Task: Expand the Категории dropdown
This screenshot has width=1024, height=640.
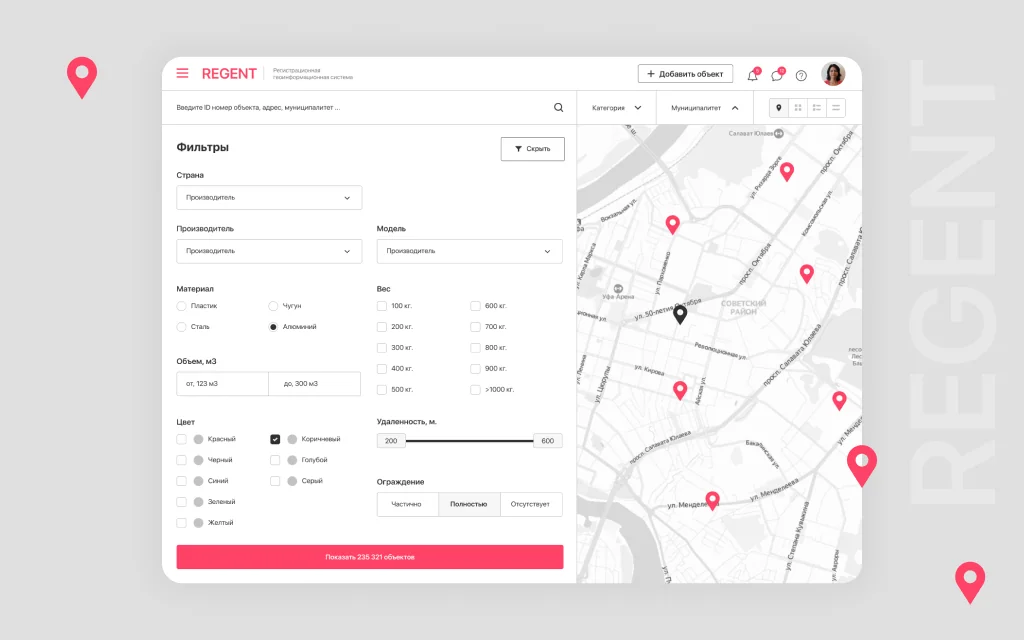Action: pos(616,108)
